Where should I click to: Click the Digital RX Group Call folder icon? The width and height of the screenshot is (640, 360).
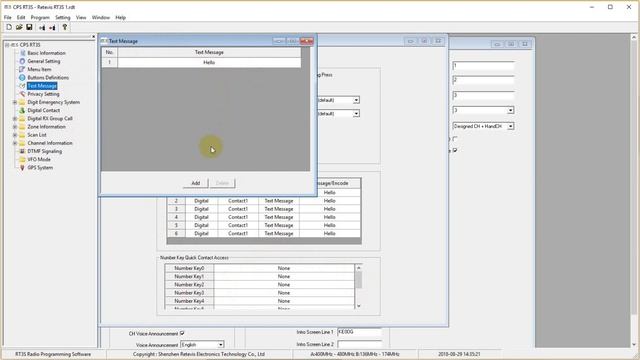coord(22,118)
